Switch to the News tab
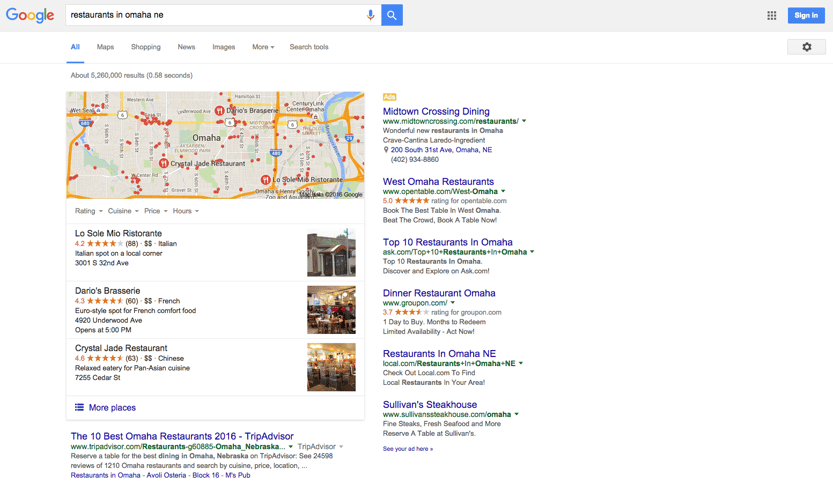This screenshot has width=833, height=491. [x=186, y=47]
